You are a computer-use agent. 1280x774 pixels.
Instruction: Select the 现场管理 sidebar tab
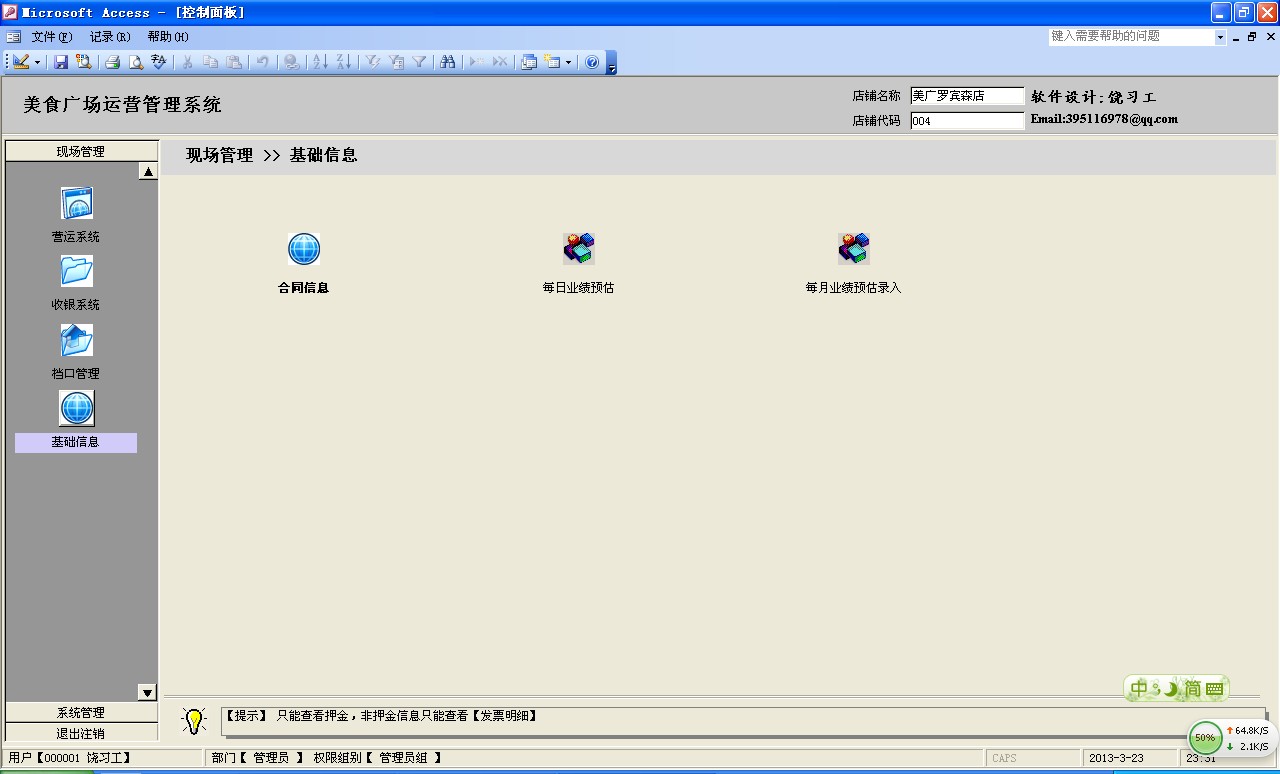tap(81, 152)
